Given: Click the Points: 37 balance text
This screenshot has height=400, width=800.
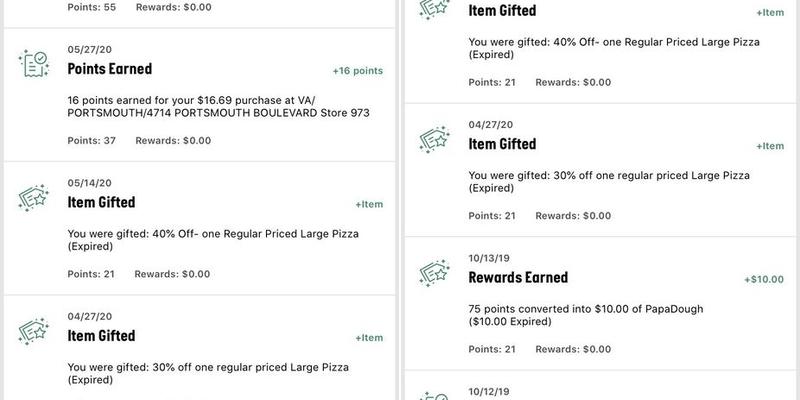Looking at the screenshot, I should pos(91,140).
